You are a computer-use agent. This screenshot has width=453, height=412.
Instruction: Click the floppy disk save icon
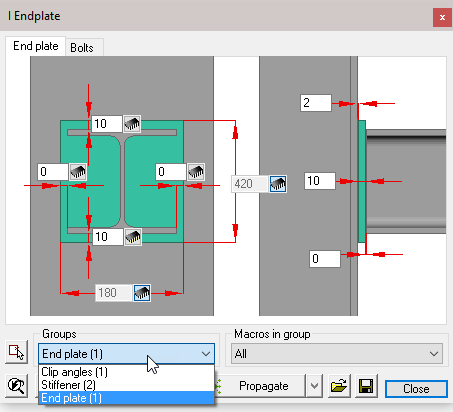click(x=366, y=386)
